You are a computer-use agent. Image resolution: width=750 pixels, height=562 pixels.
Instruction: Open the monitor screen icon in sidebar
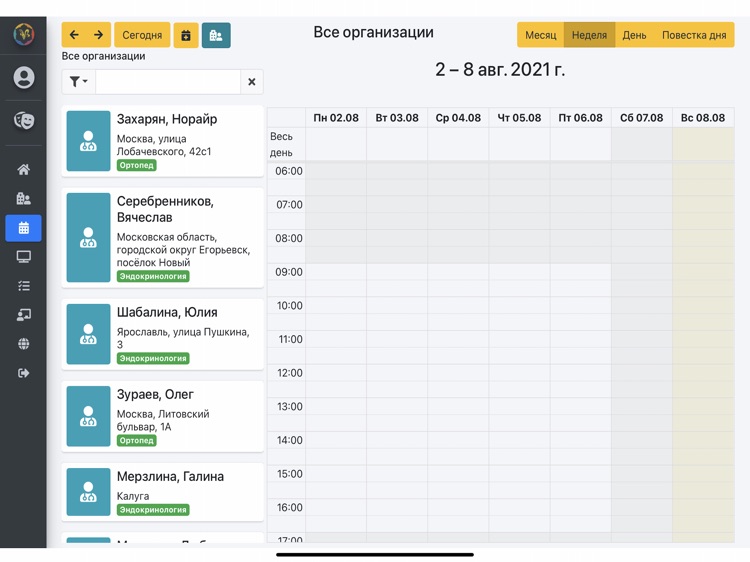[x=23, y=257]
